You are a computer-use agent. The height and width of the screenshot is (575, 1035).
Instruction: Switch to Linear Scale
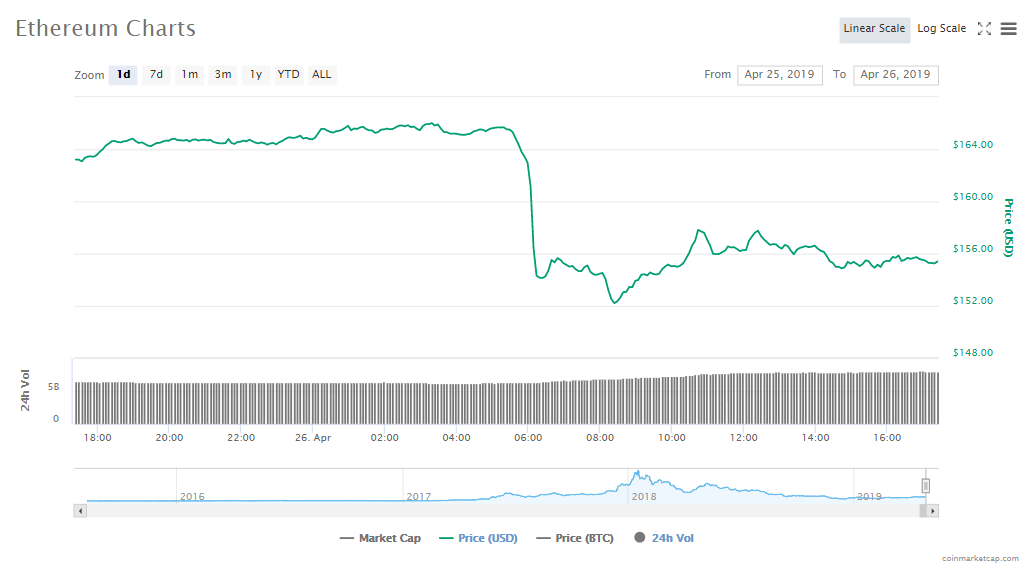[874, 29]
